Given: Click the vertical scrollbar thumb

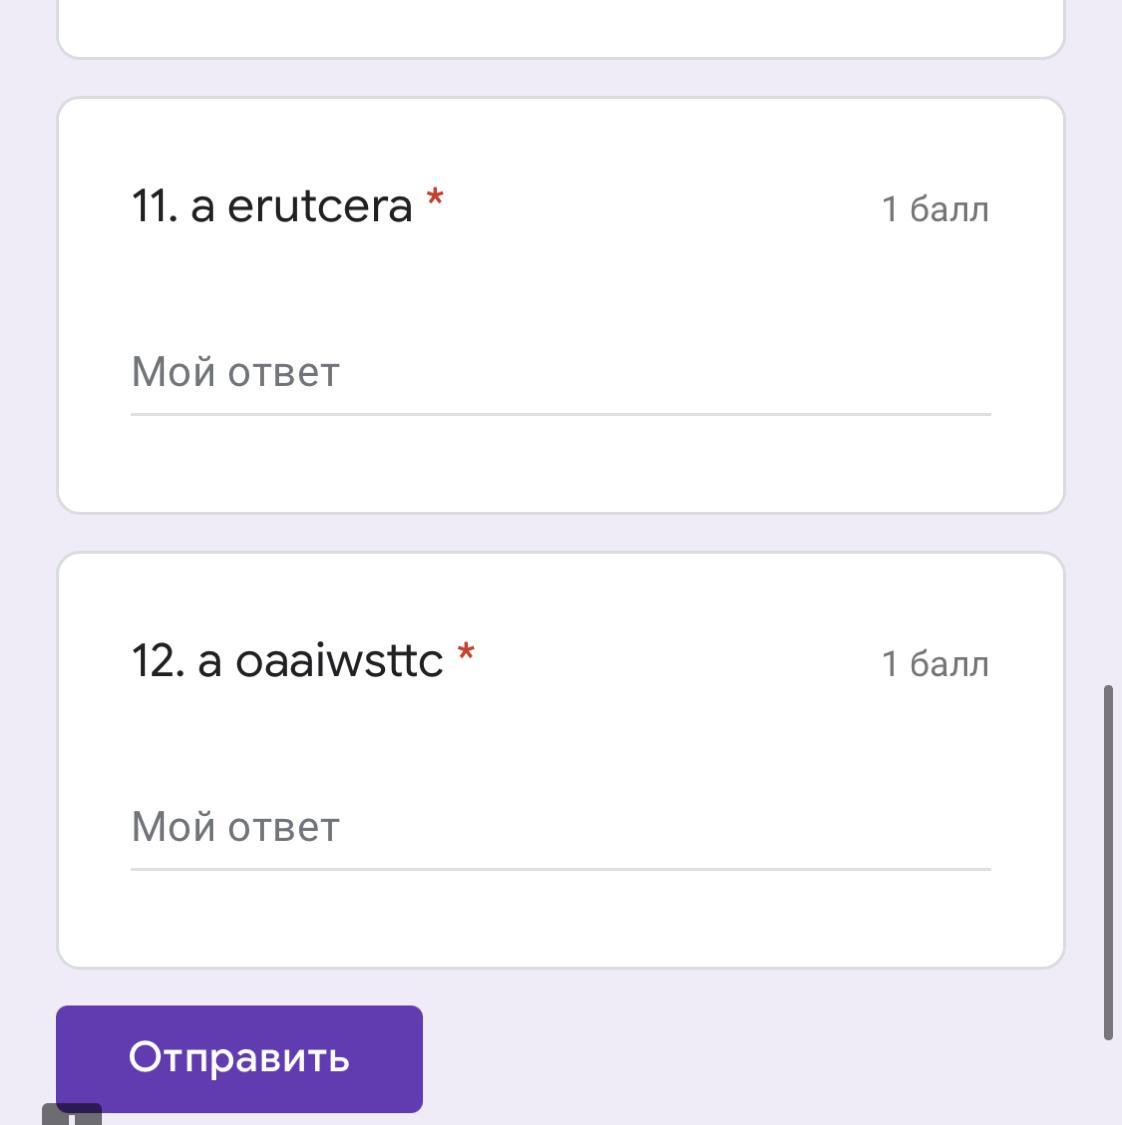Looking at the screenshot, I should click(x=1108, y=860).
